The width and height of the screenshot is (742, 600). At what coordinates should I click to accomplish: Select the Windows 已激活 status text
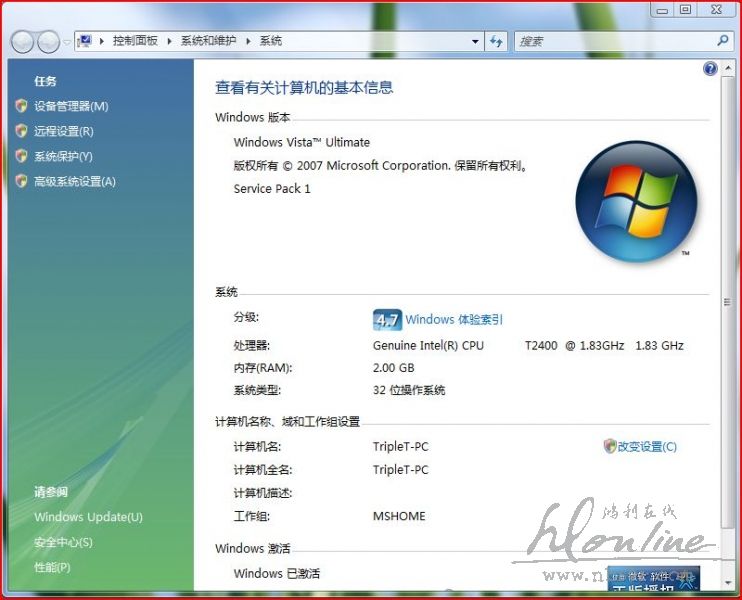coord(277,574)
